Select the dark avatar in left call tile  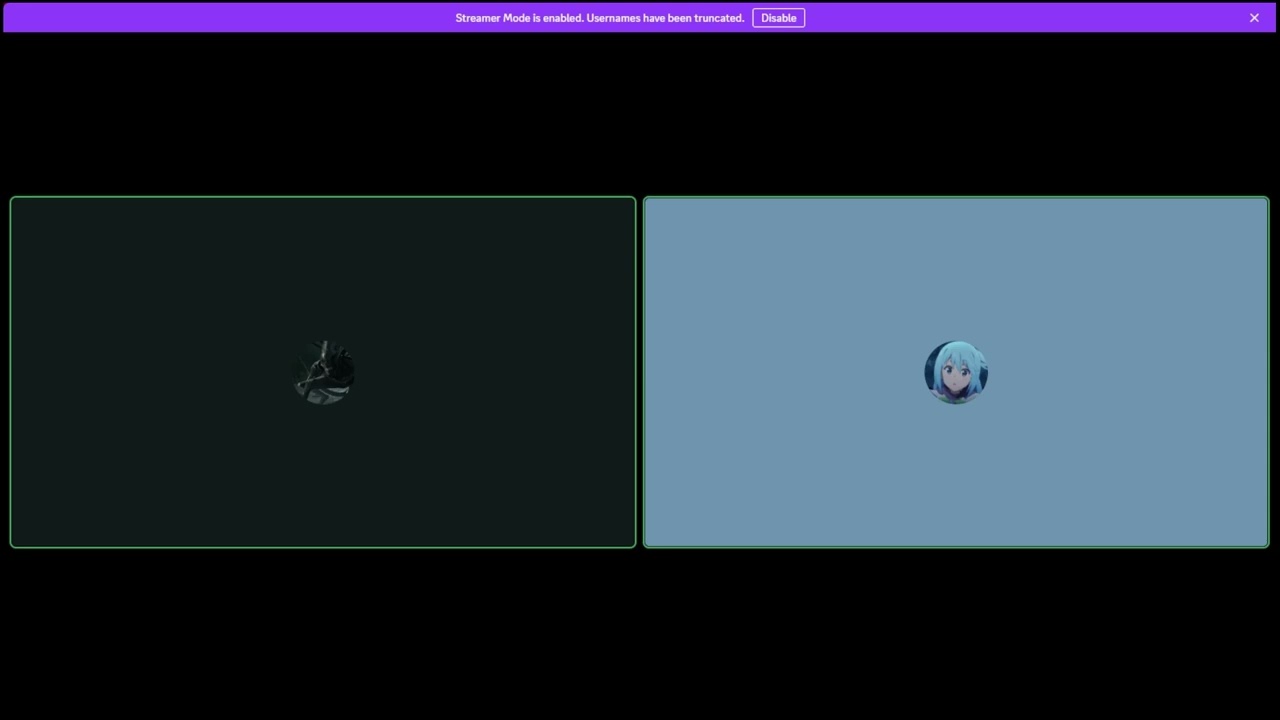point(323,372)
